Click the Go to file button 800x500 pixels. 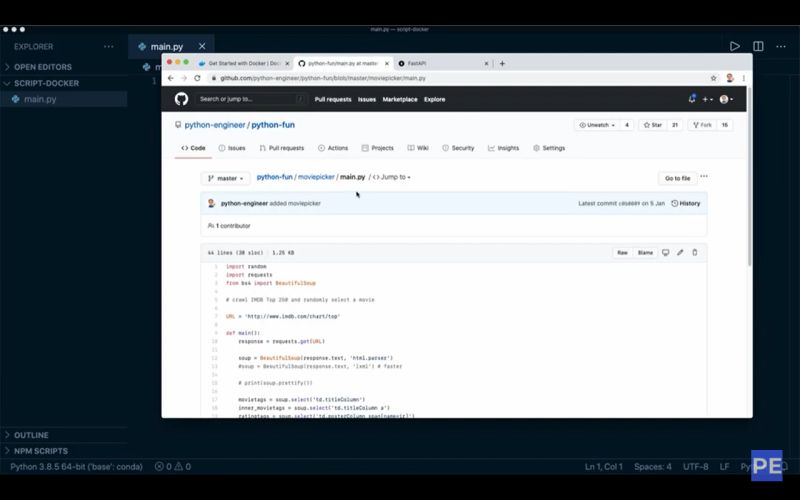pyautogui.click(x=677, y=178)
